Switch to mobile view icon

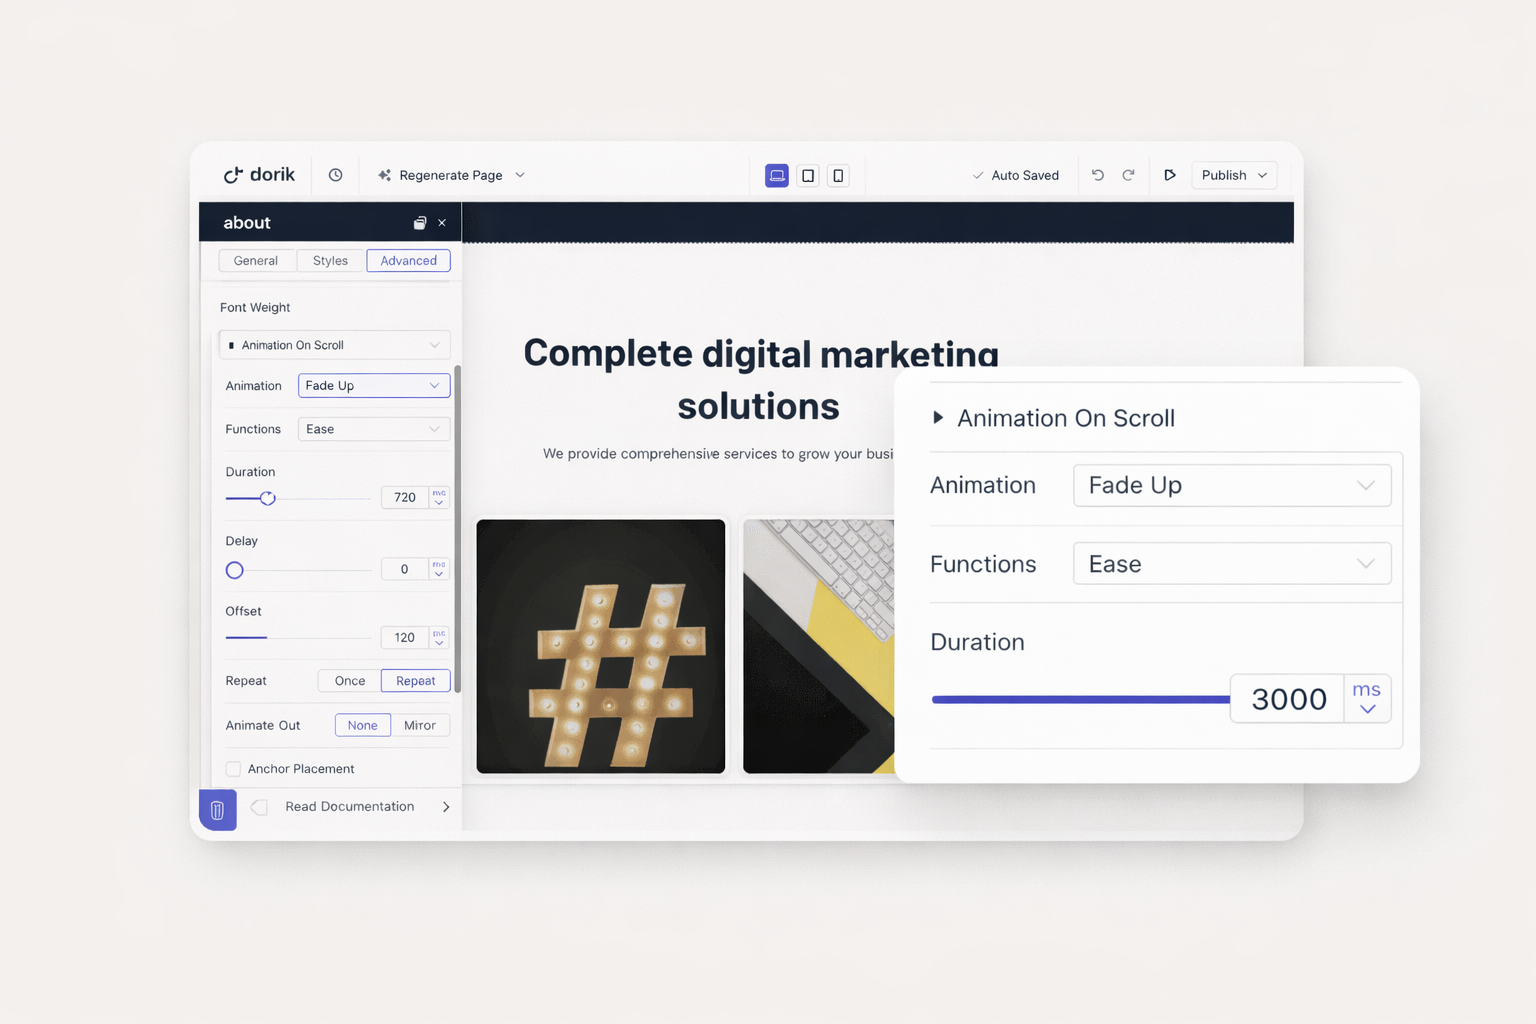838,176
